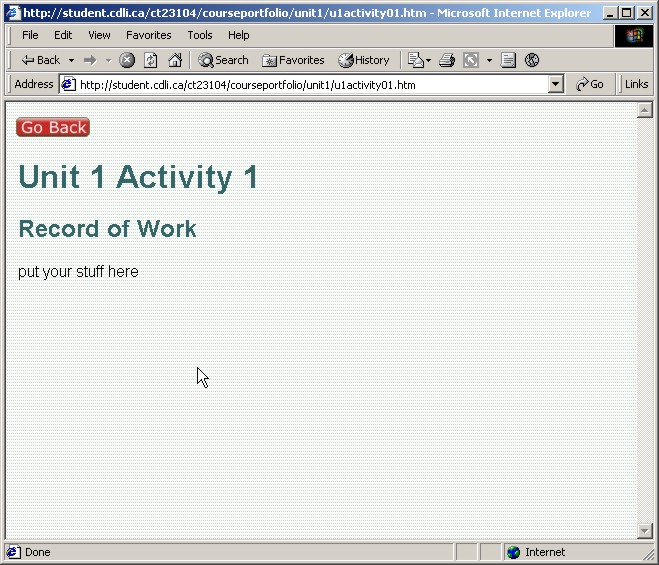The width and height of the screenshot is (659, 565).
Task: Open the Favorites menu
Action: (x=149, y=35)
